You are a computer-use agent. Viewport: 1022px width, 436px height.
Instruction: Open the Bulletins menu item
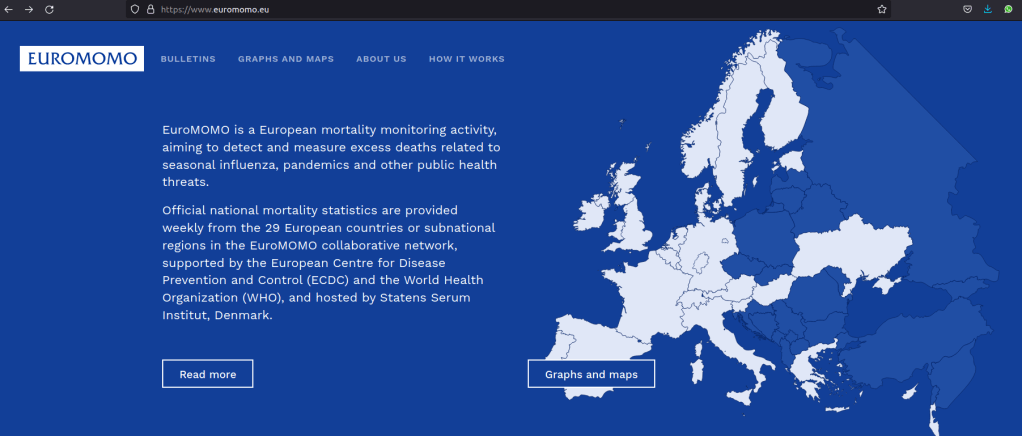click(x=188, y=59)
